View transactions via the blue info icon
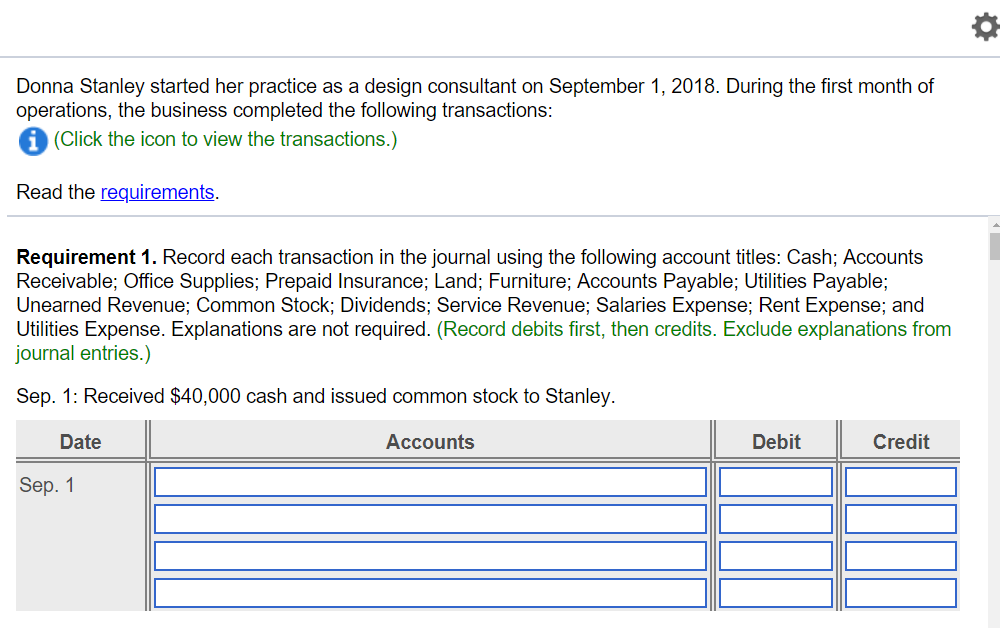This screenshot has width=1000, height=628. coord(33,141)
